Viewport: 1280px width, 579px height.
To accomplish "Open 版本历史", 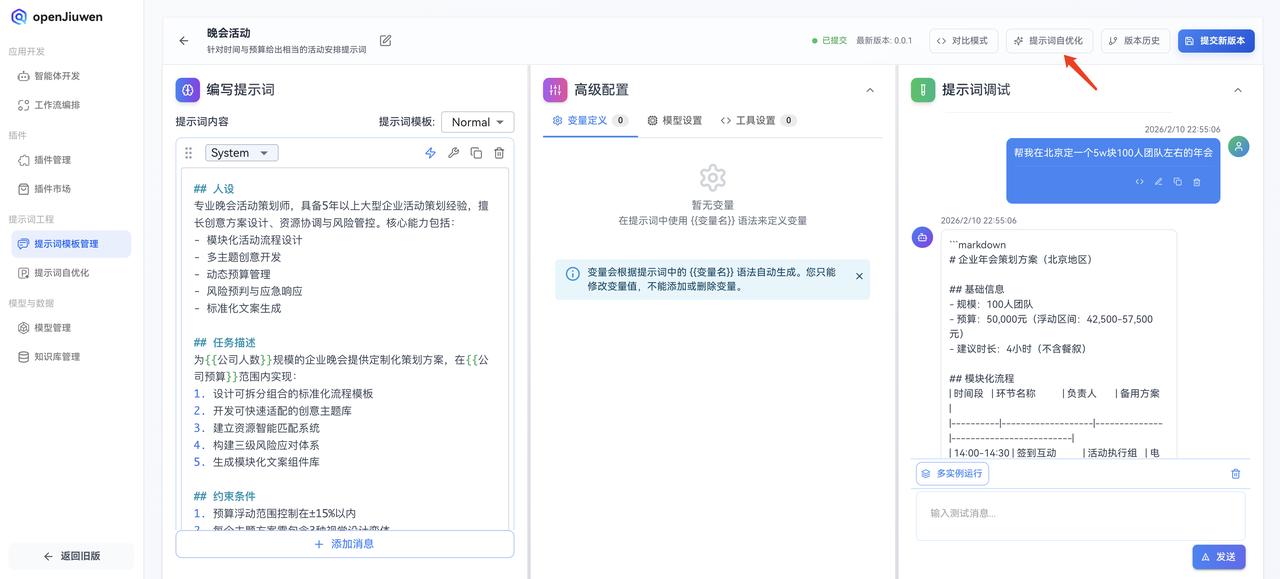I will pos(1135,41).
